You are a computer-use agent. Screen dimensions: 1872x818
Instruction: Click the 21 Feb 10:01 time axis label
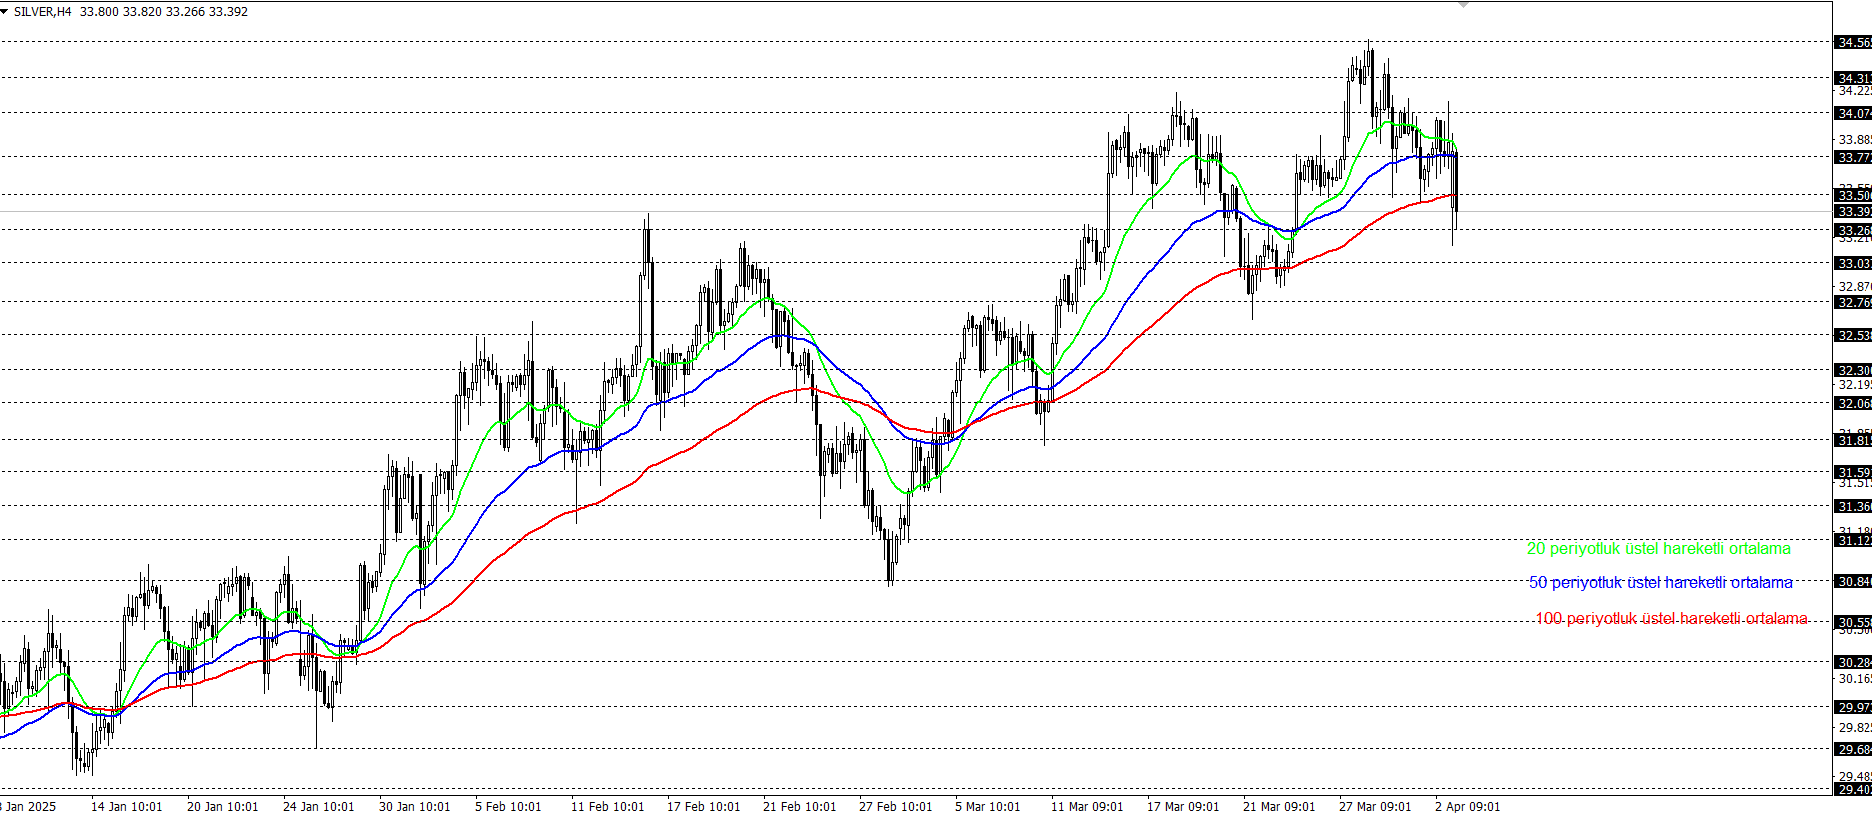799,806
